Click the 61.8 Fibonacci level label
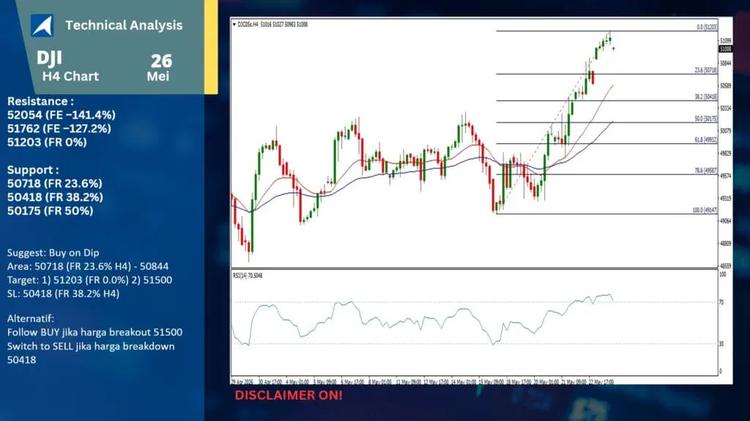 point(706,140)
